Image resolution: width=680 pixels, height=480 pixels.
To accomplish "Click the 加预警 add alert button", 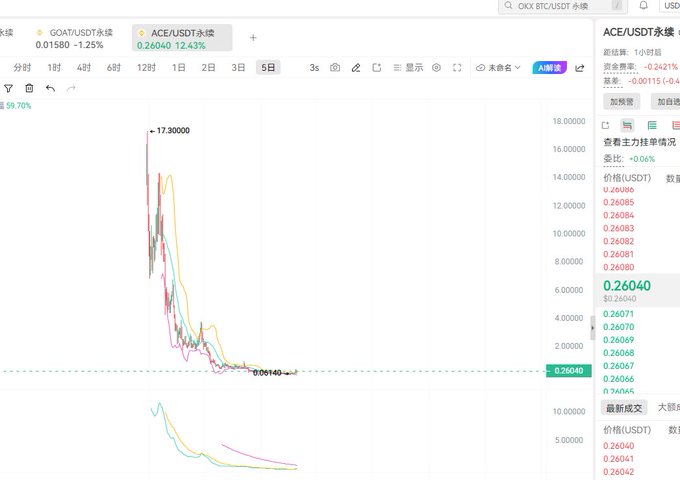I will [x=621, y=102].
